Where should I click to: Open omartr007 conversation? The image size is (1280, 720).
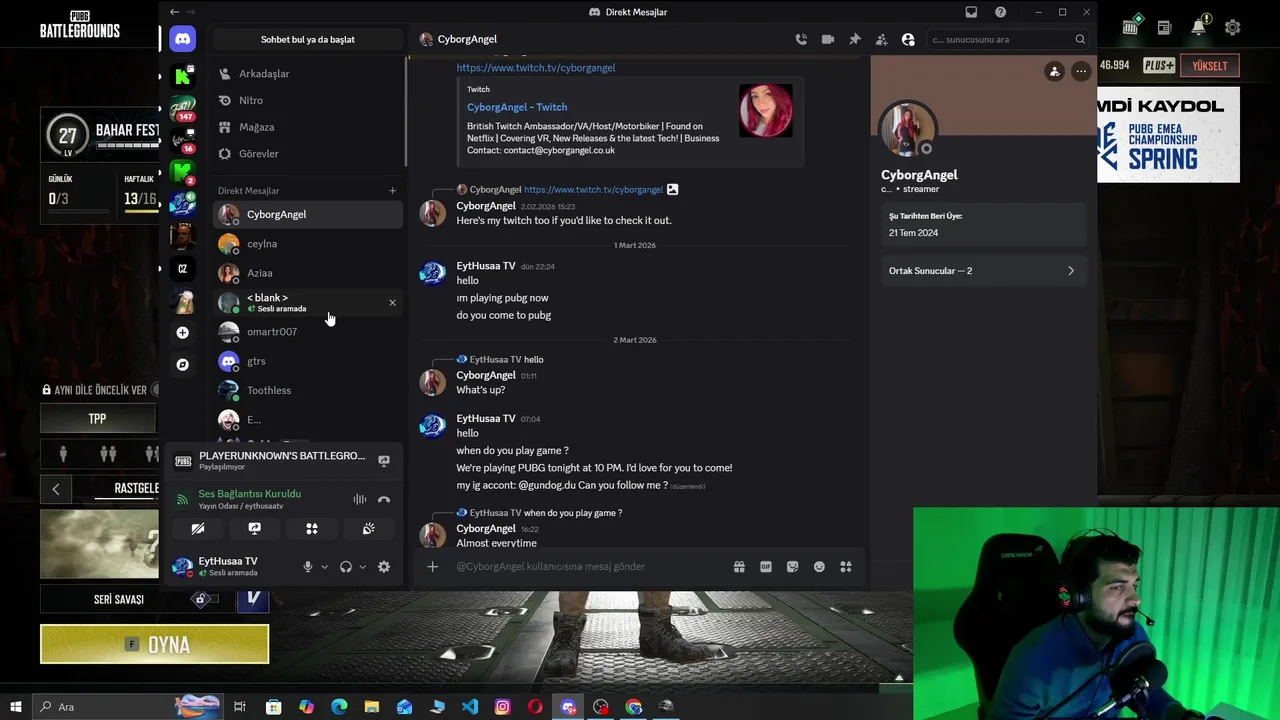click(308, 332)
